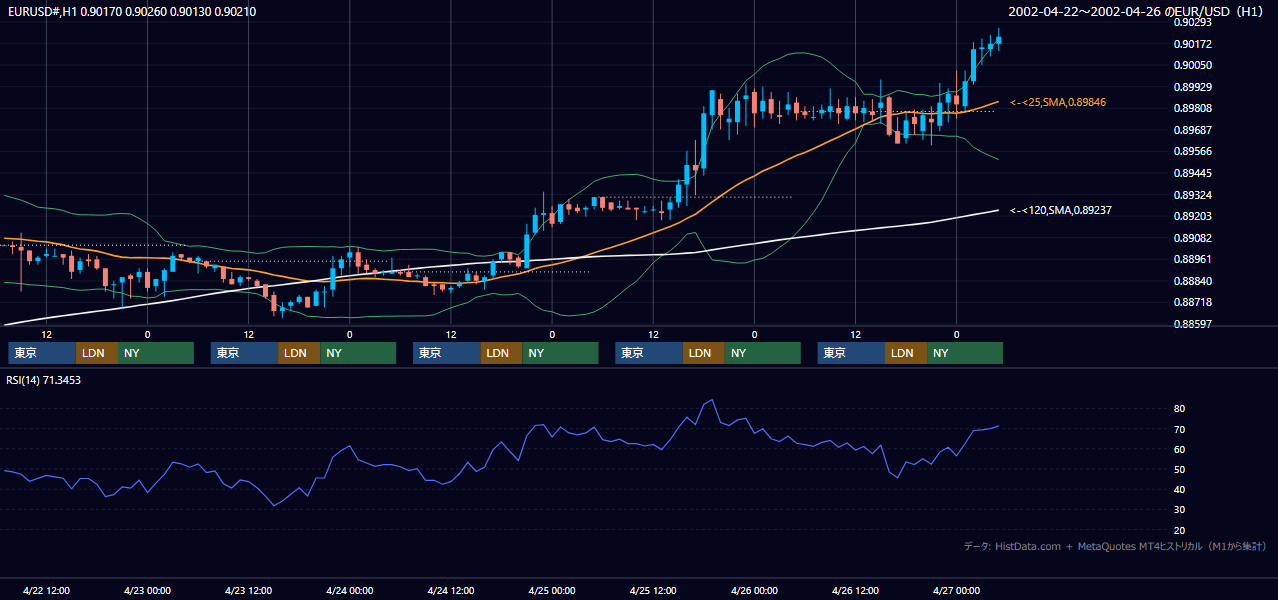Click price axis value 0.88718
This screenshot has height=600, width=1278.
coord(1193,302)
